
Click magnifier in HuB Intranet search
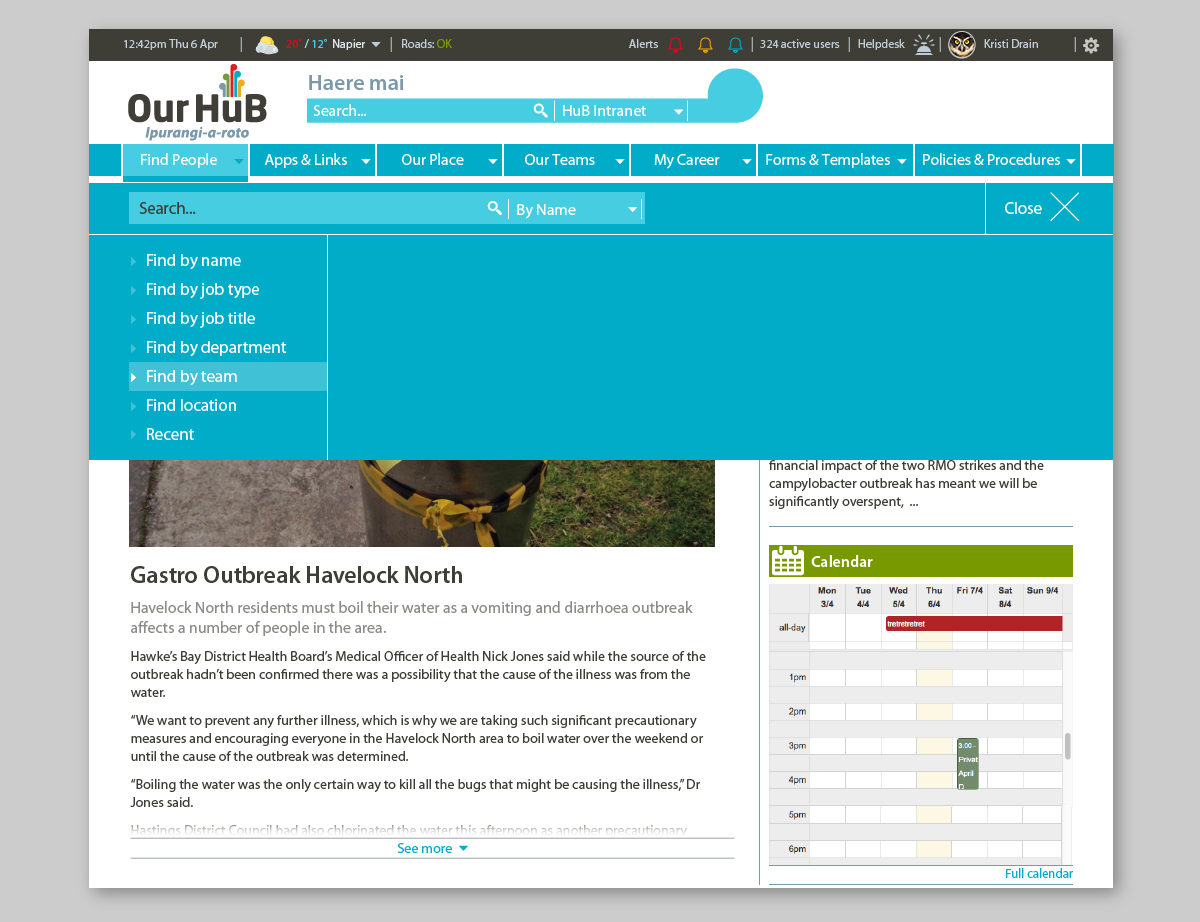click(540, 111)
